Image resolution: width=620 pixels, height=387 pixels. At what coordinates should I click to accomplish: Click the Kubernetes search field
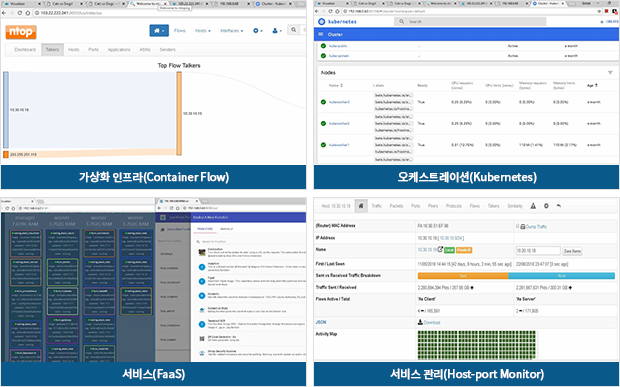470,21
